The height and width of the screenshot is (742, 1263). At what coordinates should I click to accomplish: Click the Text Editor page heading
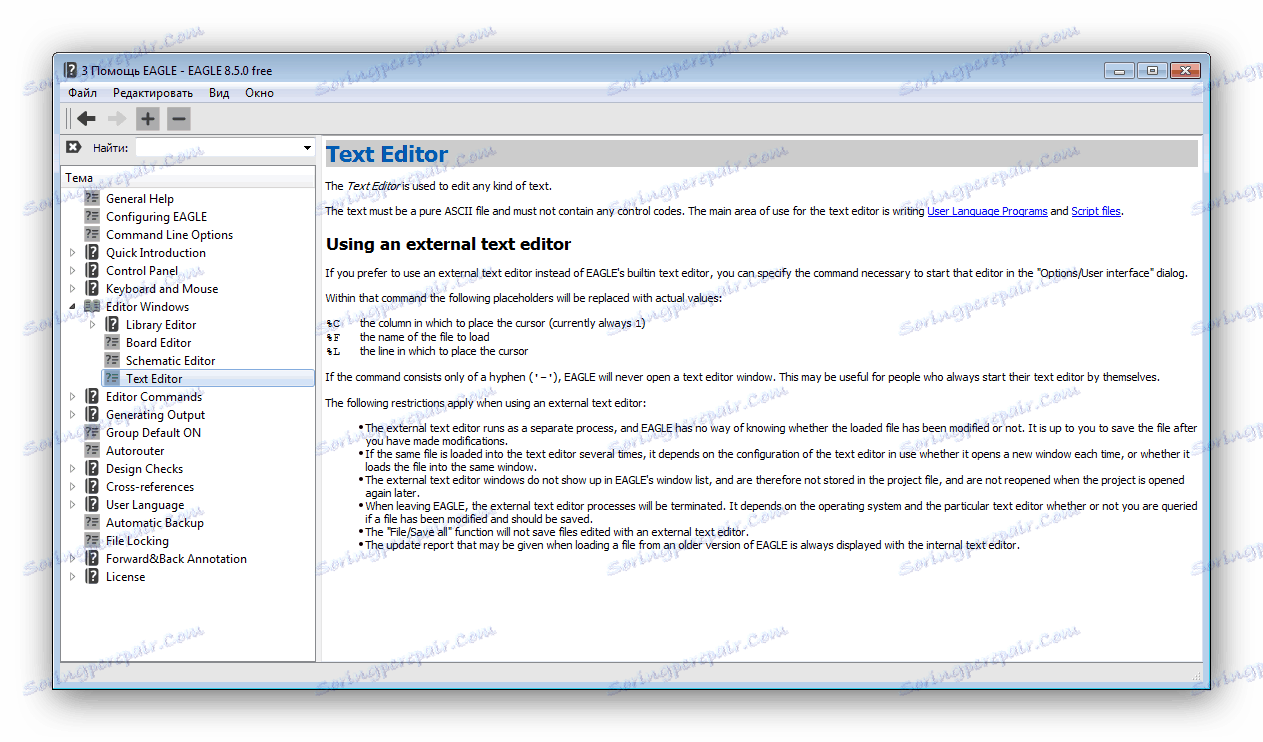point(387,154)
